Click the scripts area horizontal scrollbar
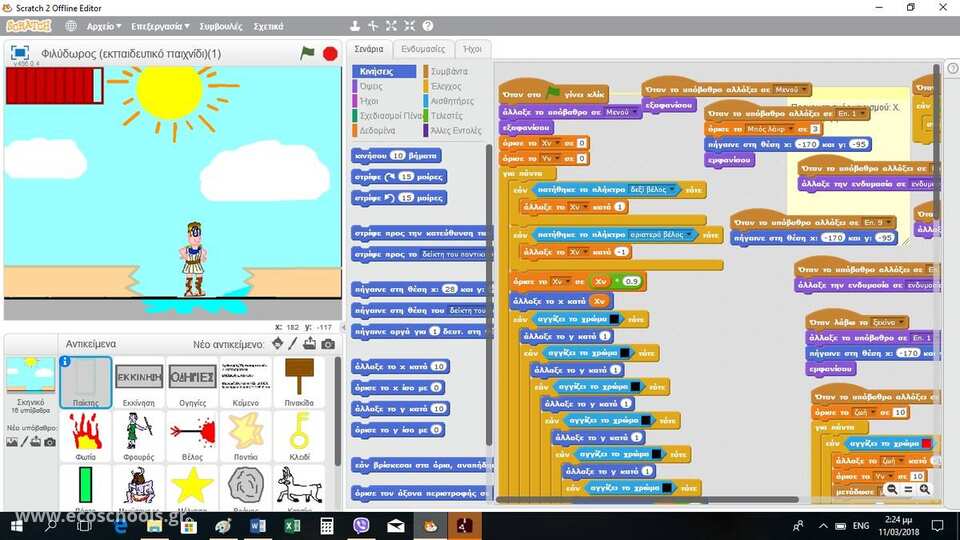Screen dimensions: 960x540 [649, 500]
